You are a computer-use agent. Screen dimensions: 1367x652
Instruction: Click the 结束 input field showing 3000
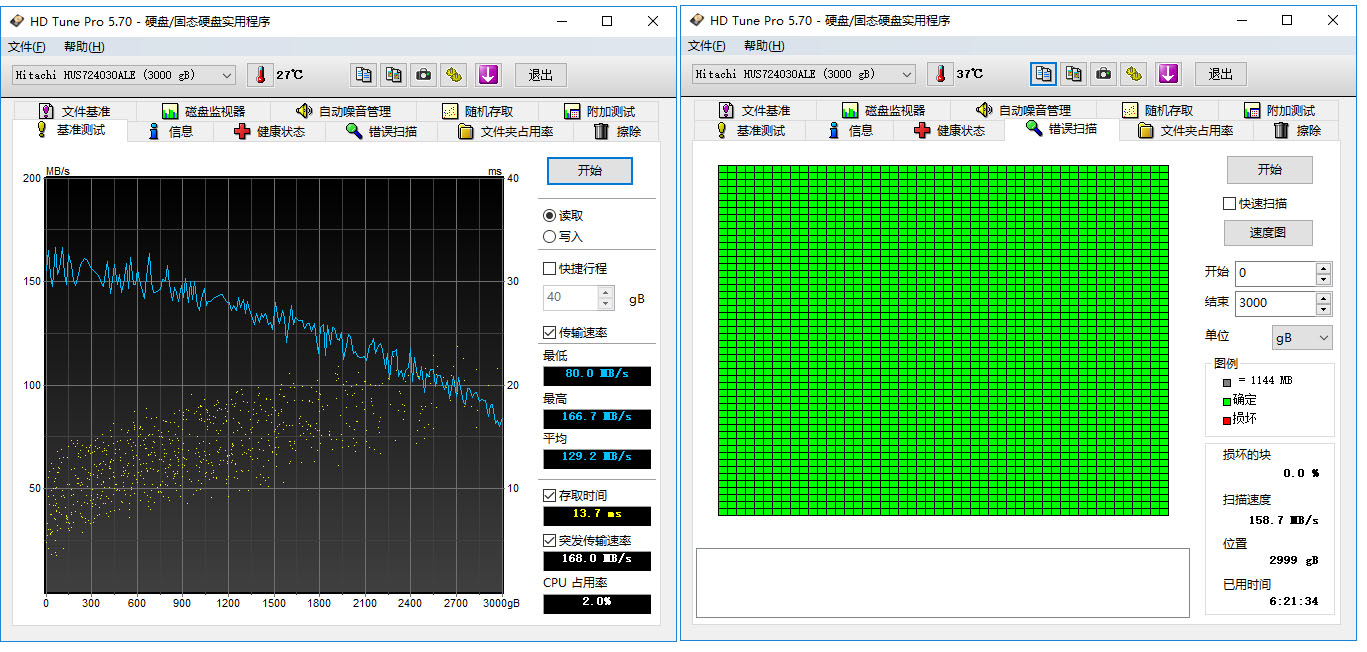tap(1274, 303)
